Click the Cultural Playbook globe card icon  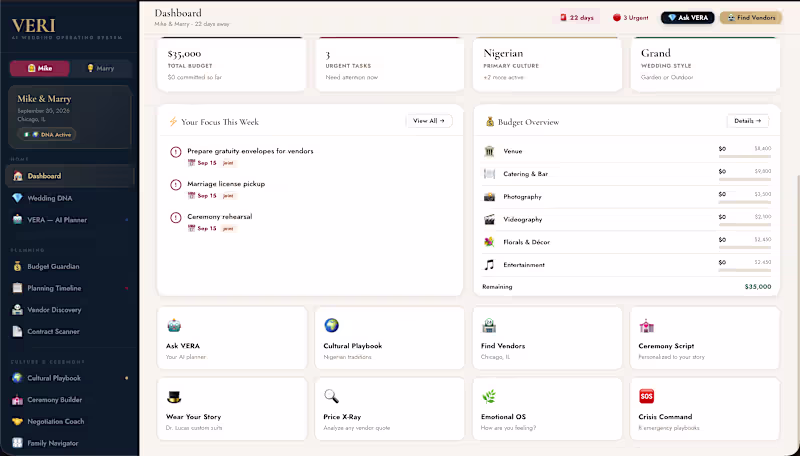coord(332,325)
